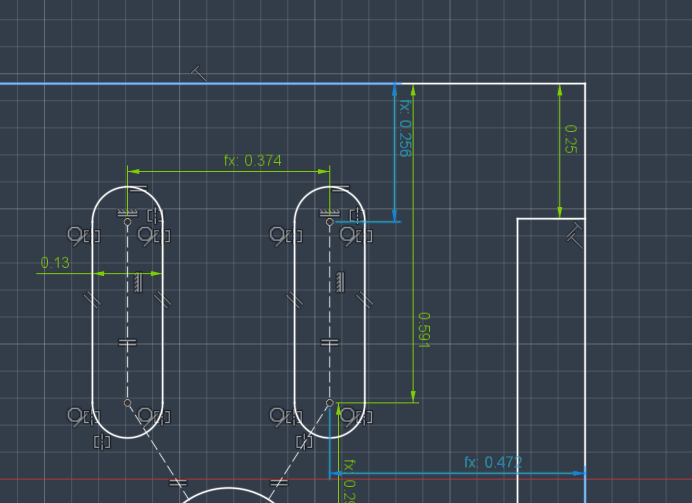Select the highlighted blue horizontal line at top
This screenshot has height=503, width=692.
click(x=200, y=83)
